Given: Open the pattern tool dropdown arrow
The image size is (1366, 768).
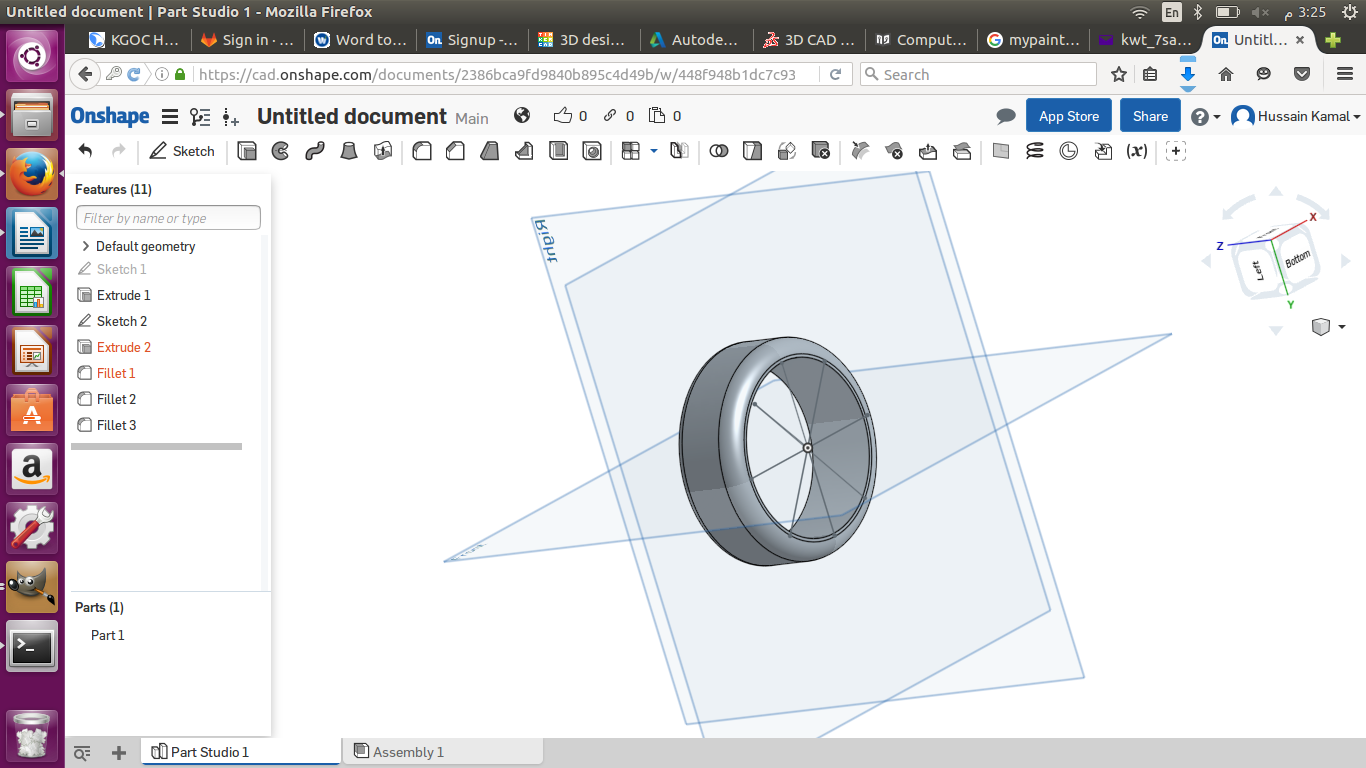Looking at the screenshot, I should [654, 151].
